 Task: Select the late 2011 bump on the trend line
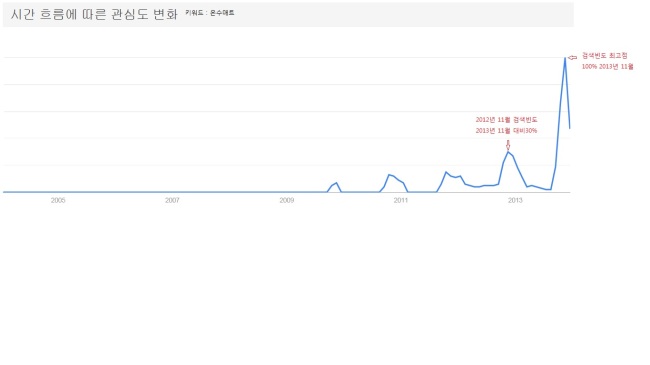tap(446, 172)
